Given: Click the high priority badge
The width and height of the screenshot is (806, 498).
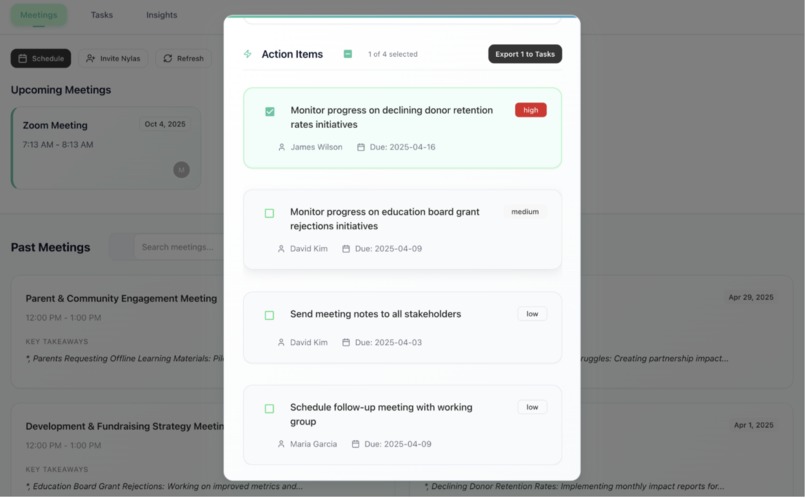Looking at the screenshot, I should pyautogui.click(x=530, y=110).
